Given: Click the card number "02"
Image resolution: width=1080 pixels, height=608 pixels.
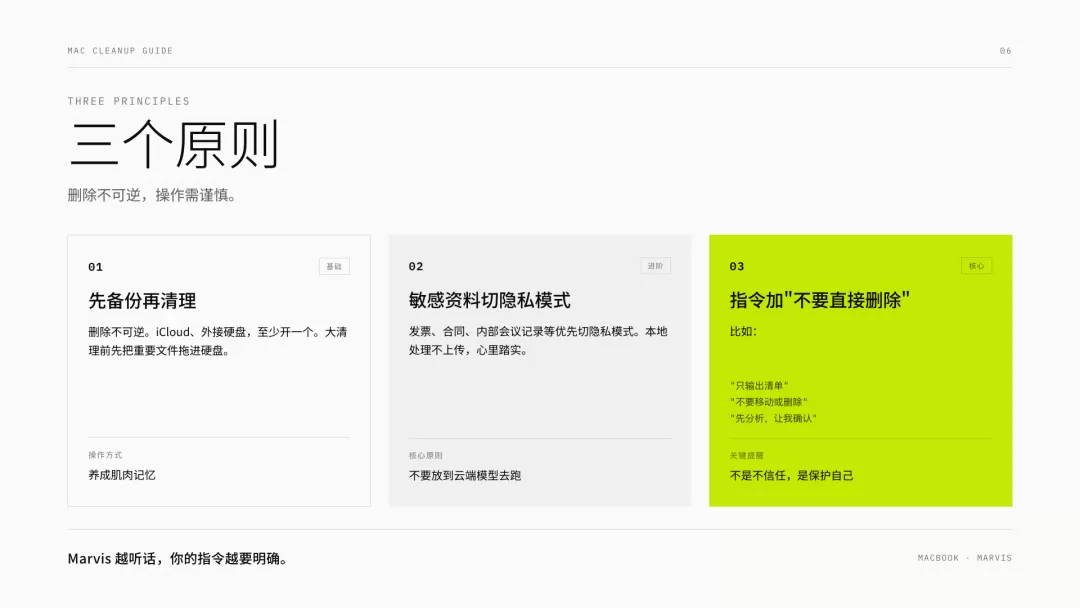Looking at the screenshot, I should click(x=415, y=266).
